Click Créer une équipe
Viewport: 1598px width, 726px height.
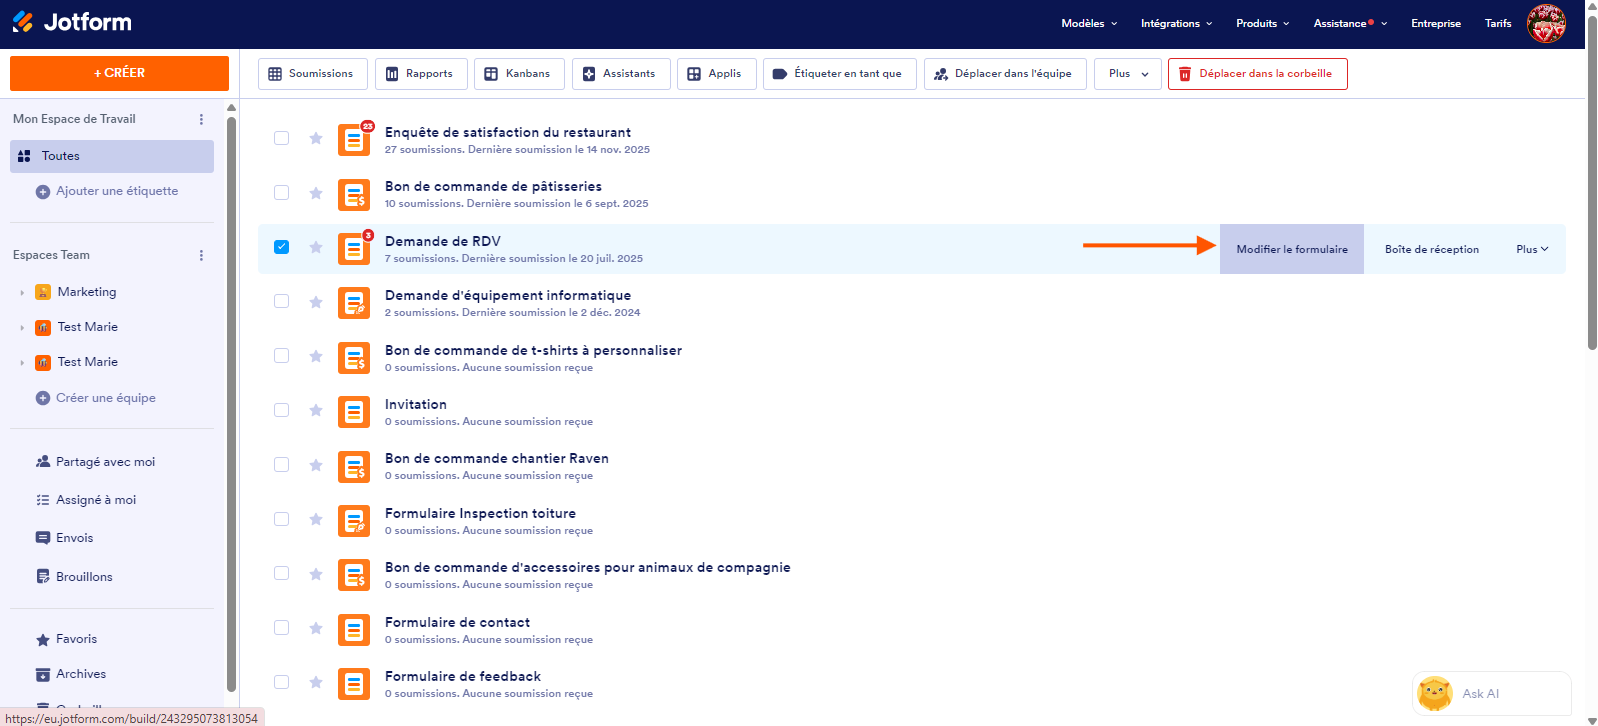[x=96, y=398]
